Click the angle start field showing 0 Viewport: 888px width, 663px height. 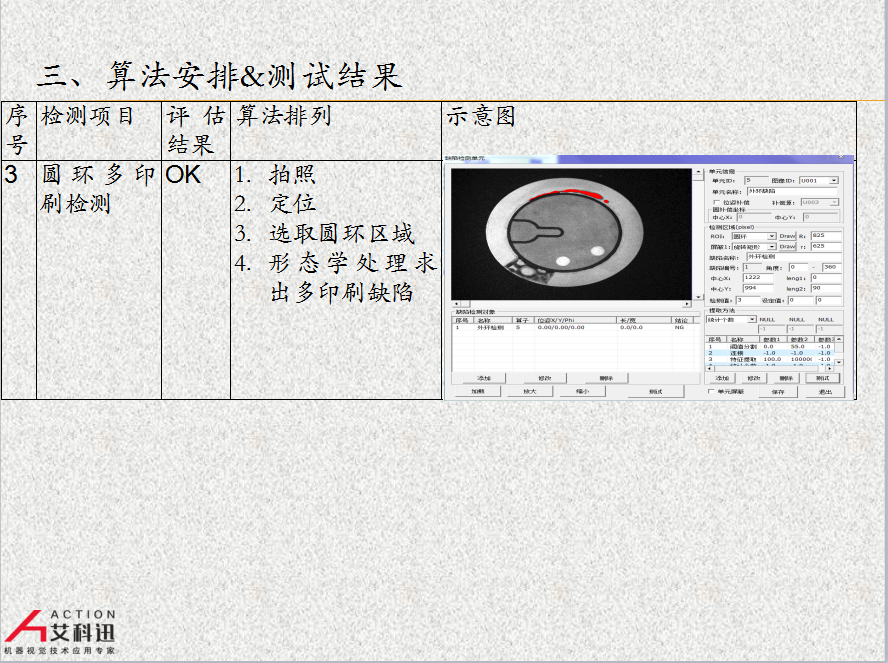(797, 267)
